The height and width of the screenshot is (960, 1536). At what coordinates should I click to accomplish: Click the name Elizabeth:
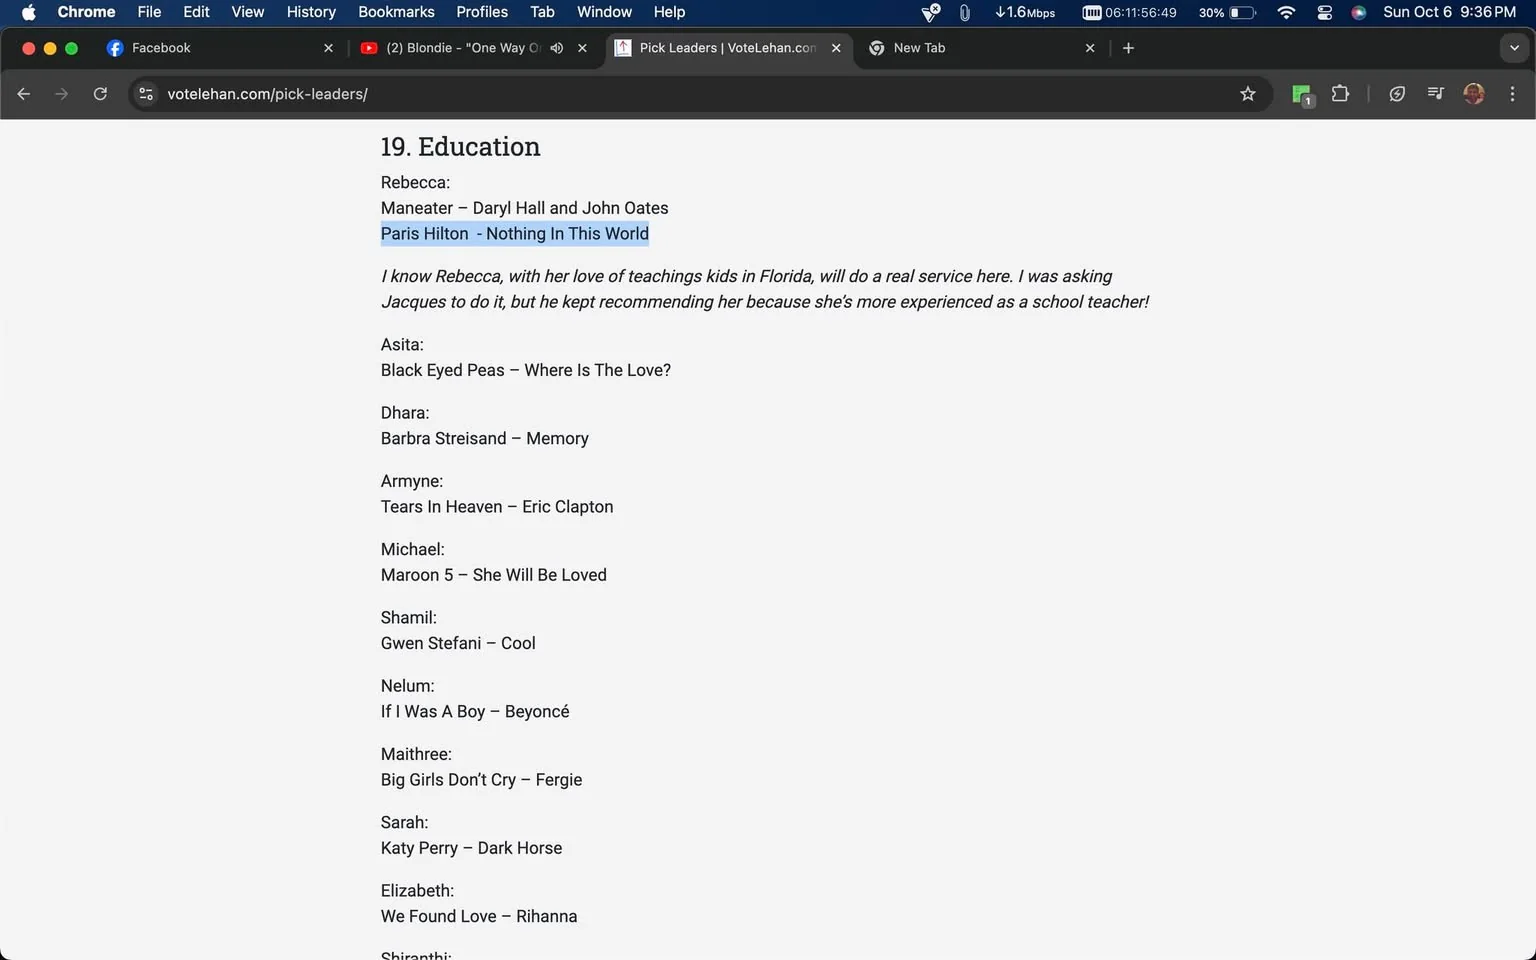417,890
